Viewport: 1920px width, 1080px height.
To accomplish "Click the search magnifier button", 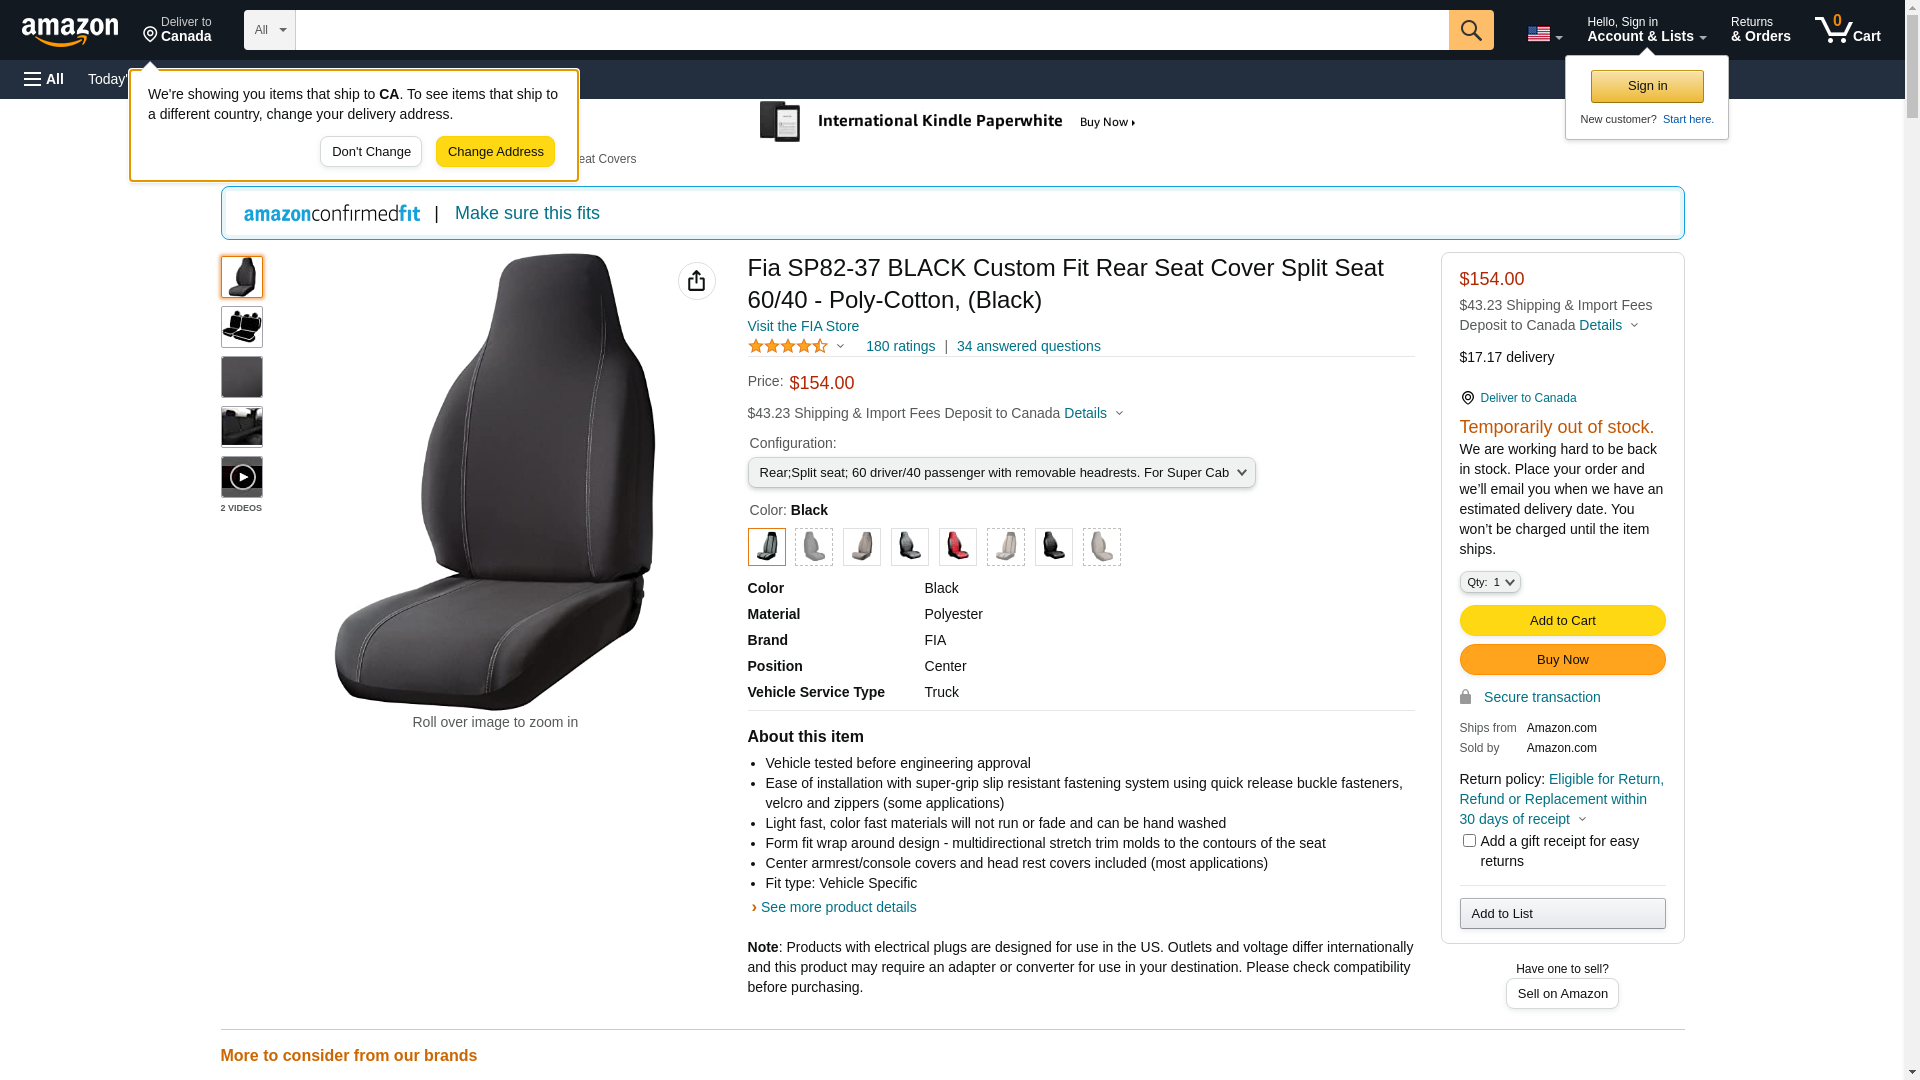I will [x=1470, y=30].
